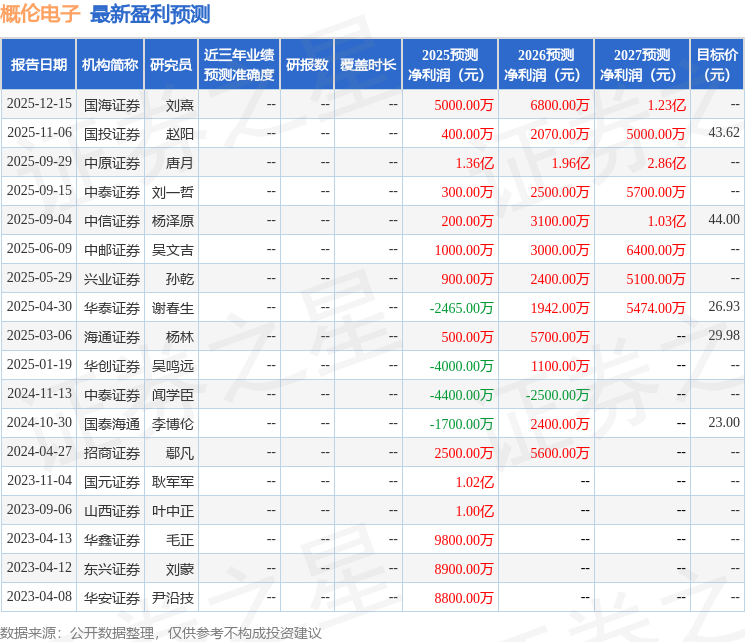Click institution 中信证券

(112, 221)
